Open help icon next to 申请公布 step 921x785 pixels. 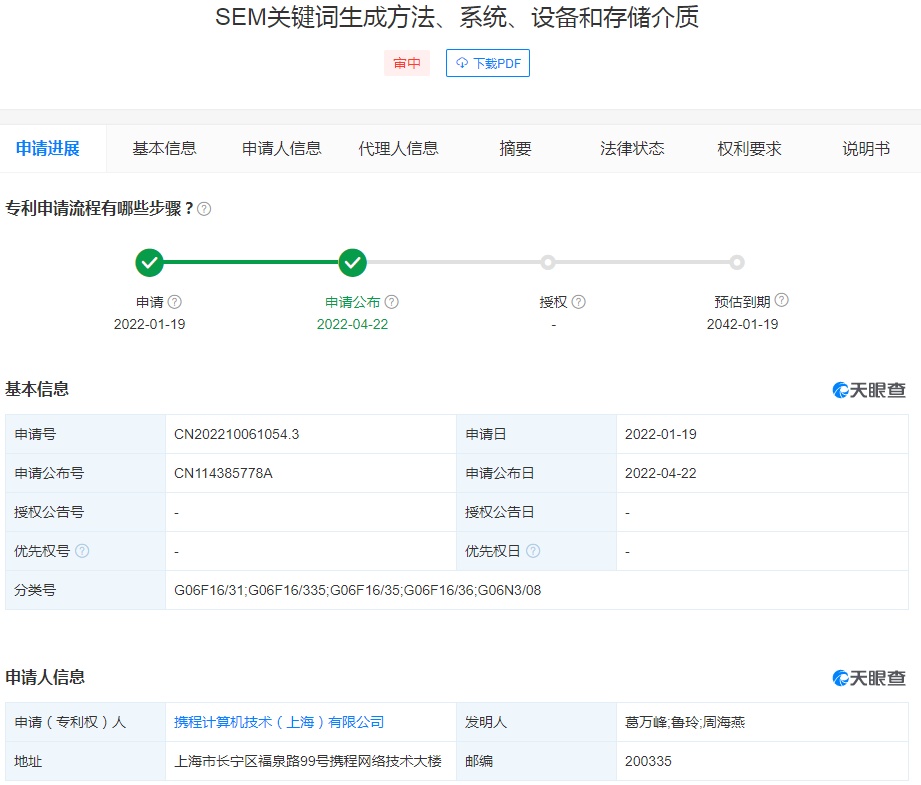click(392, 302)
